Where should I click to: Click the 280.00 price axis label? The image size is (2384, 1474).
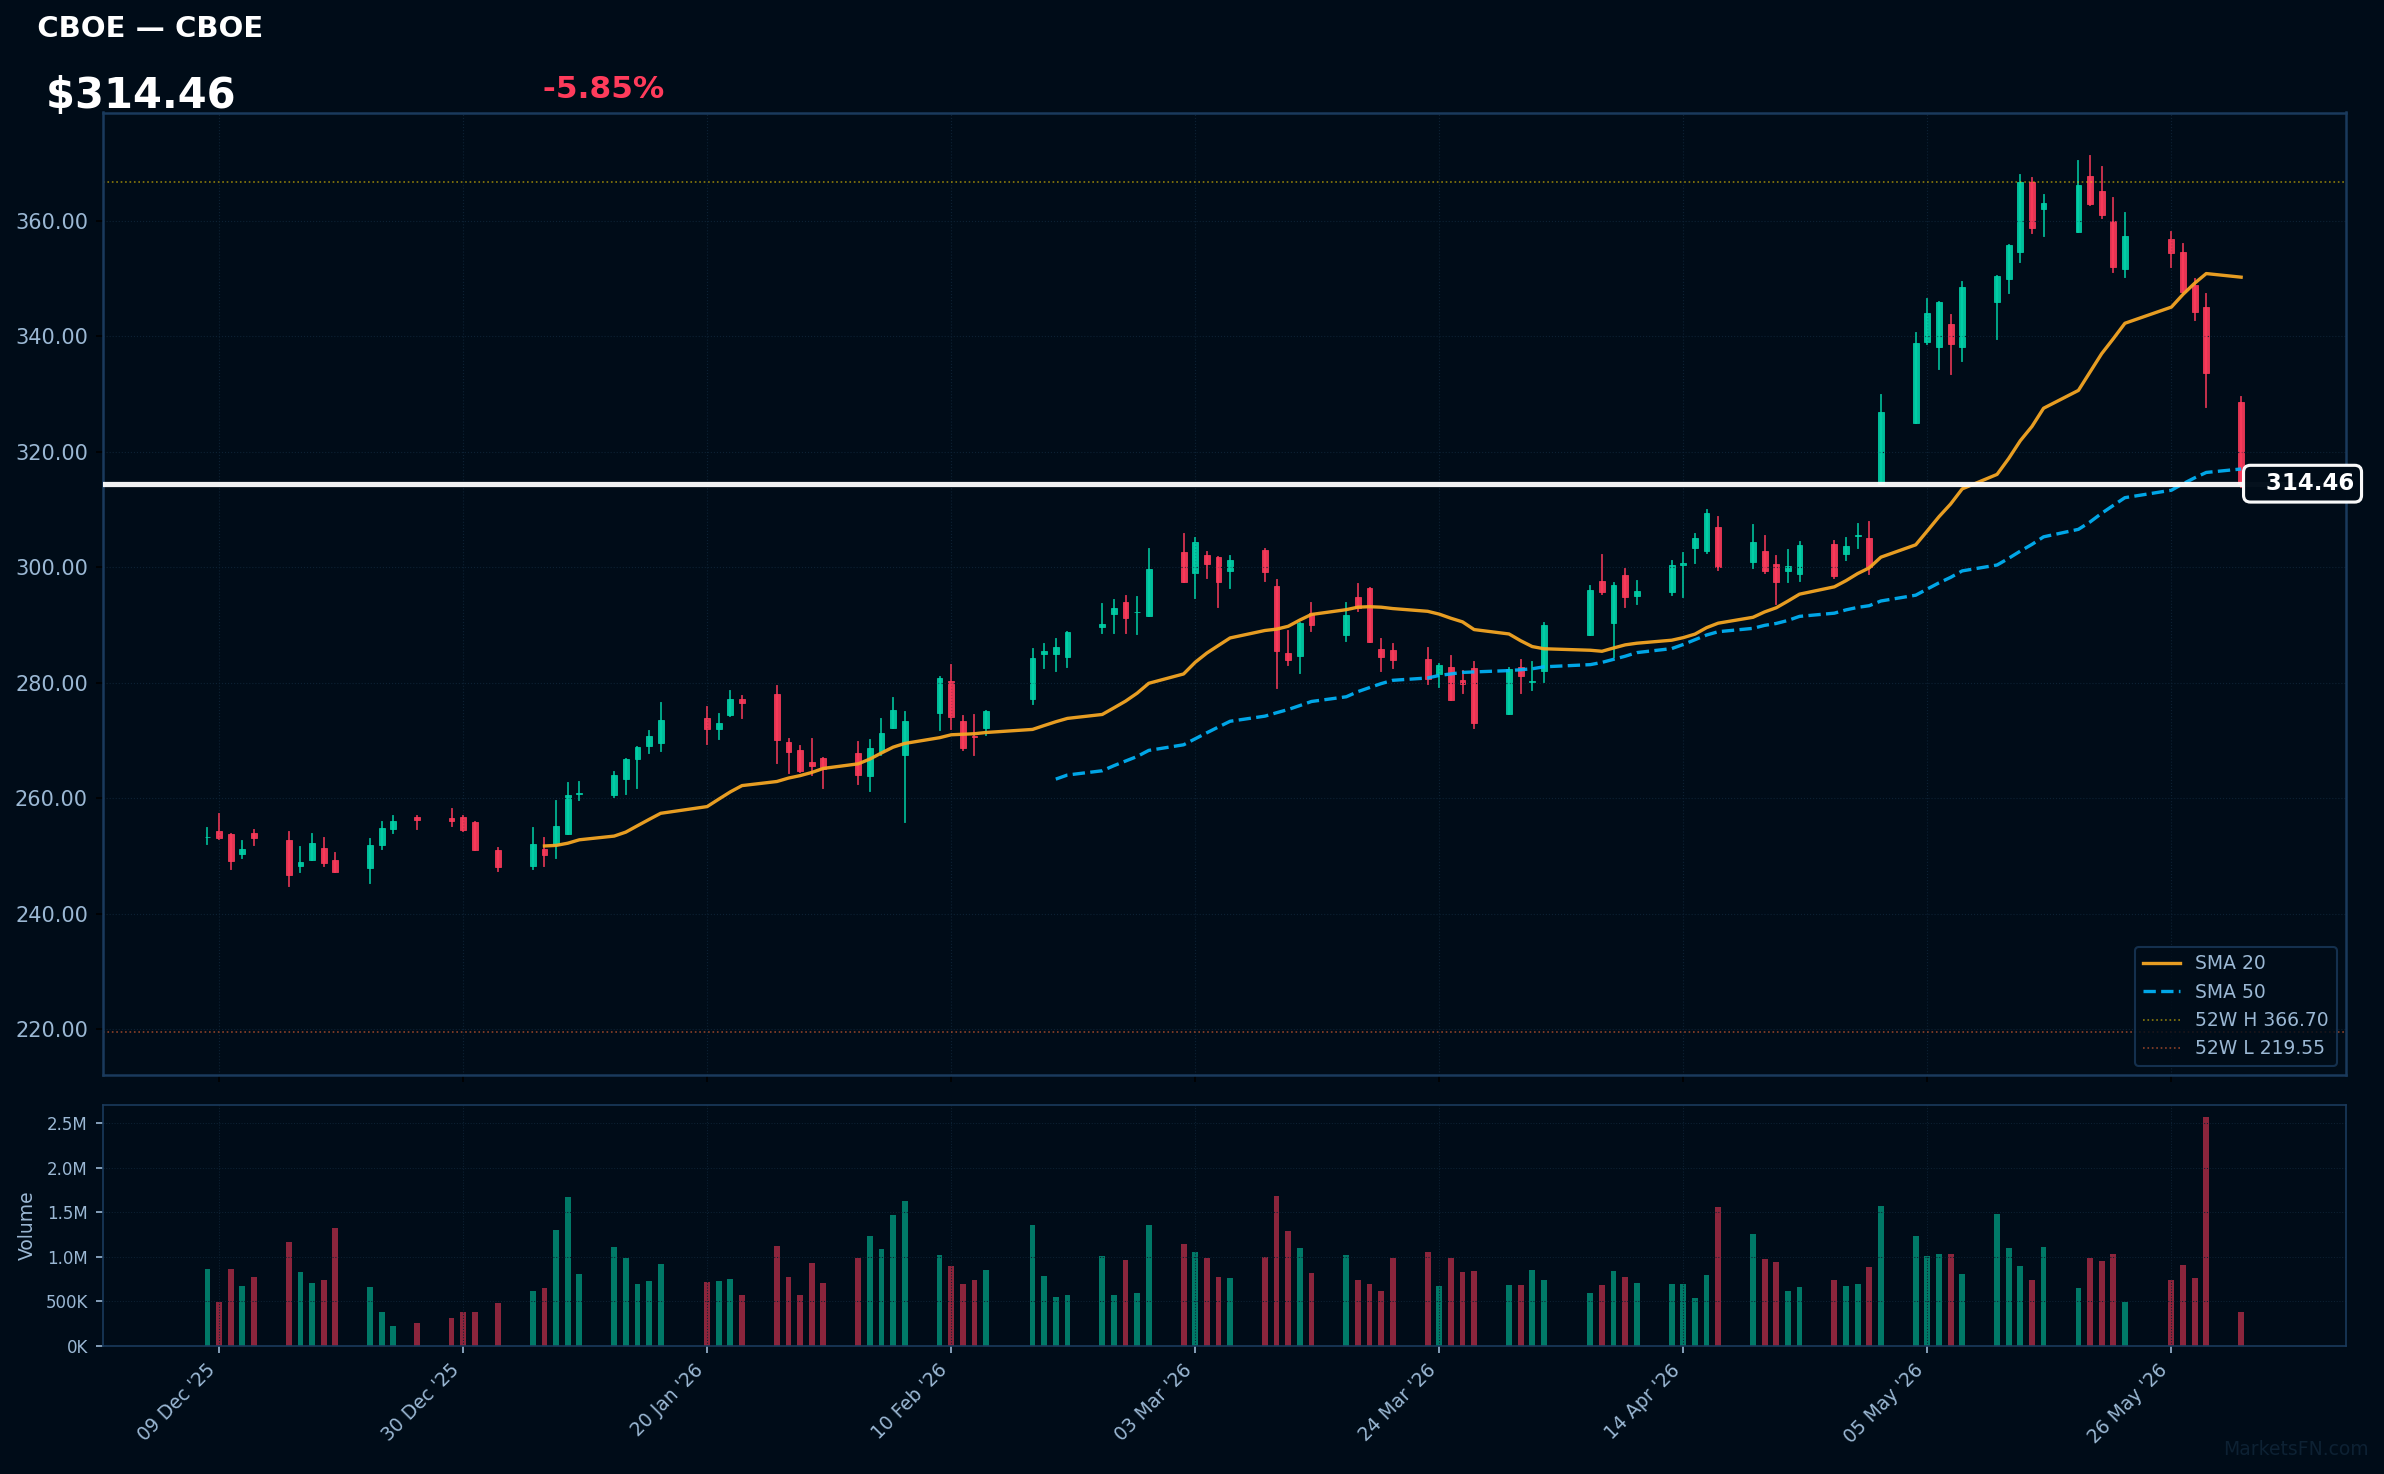coord(52,683)
